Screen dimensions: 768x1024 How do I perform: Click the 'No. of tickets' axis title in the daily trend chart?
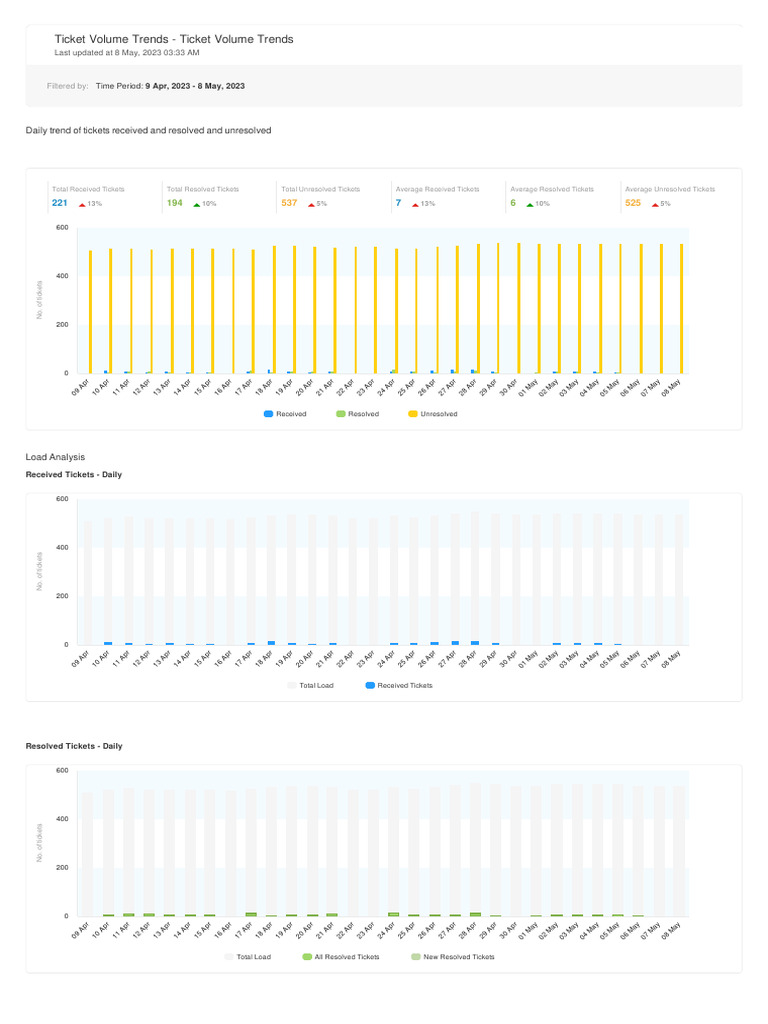(x=39, y=300)
